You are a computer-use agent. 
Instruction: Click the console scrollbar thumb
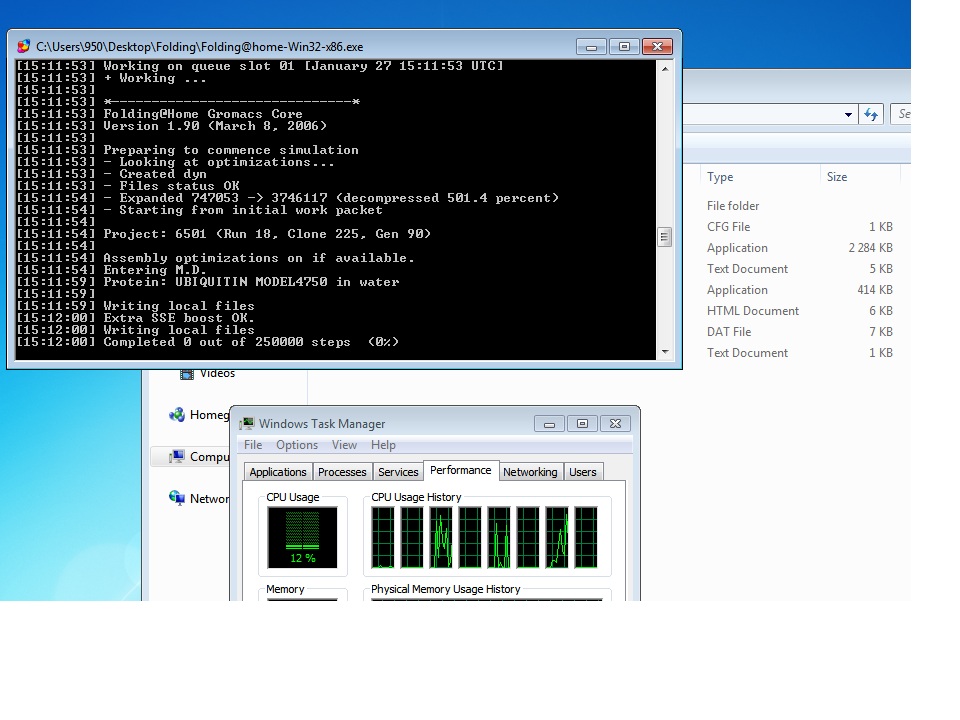click(665, 237)
